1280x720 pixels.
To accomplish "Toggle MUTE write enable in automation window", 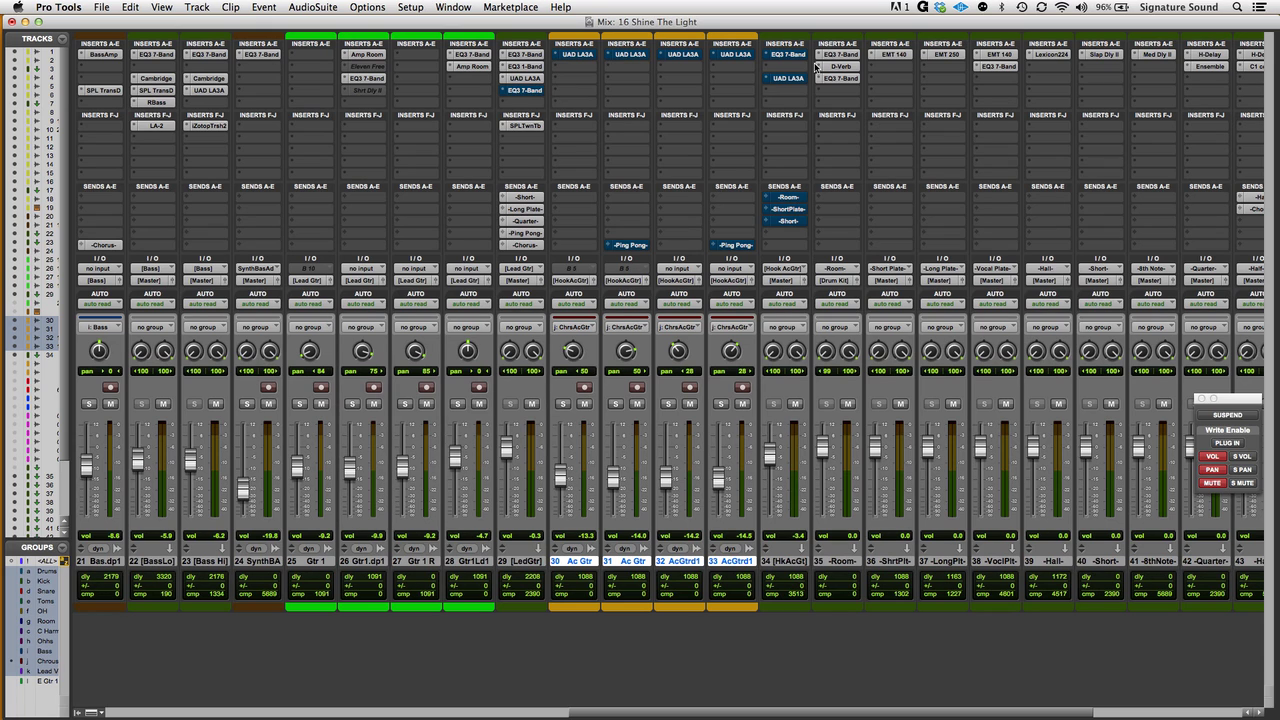I will (1212, 483).
